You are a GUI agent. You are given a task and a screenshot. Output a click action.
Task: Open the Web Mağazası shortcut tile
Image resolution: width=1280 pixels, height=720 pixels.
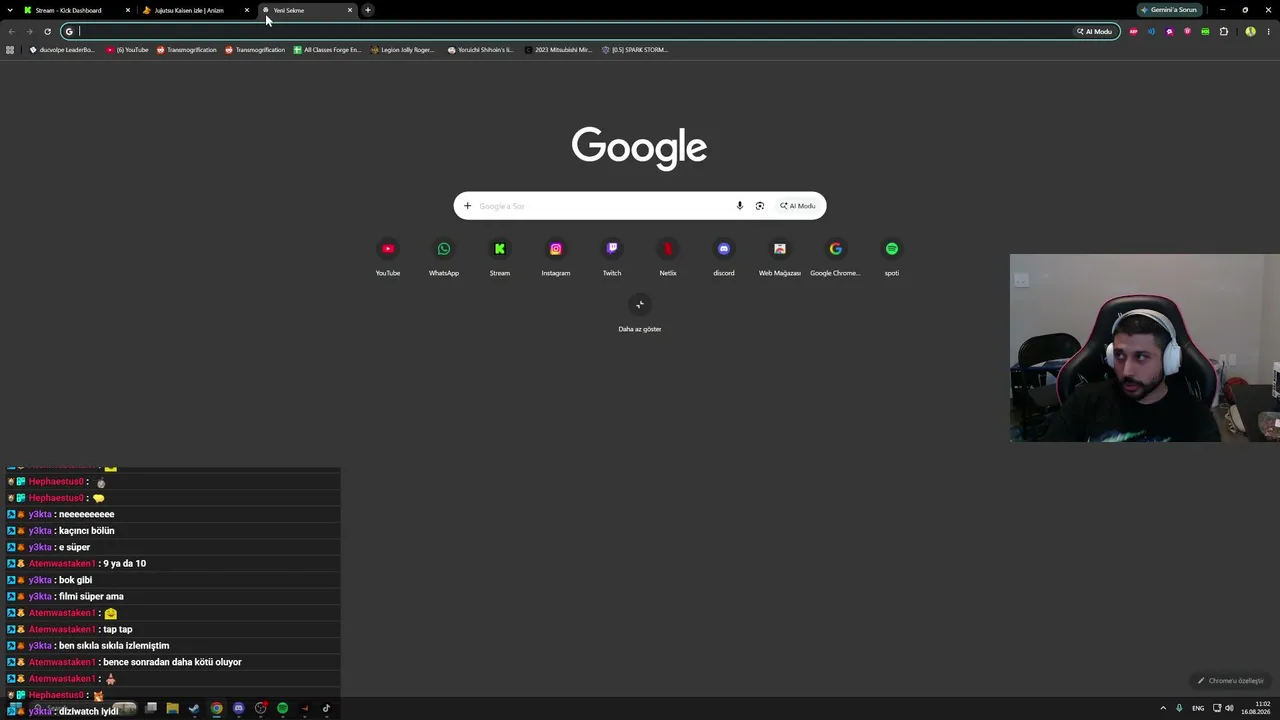coord(780,257)
